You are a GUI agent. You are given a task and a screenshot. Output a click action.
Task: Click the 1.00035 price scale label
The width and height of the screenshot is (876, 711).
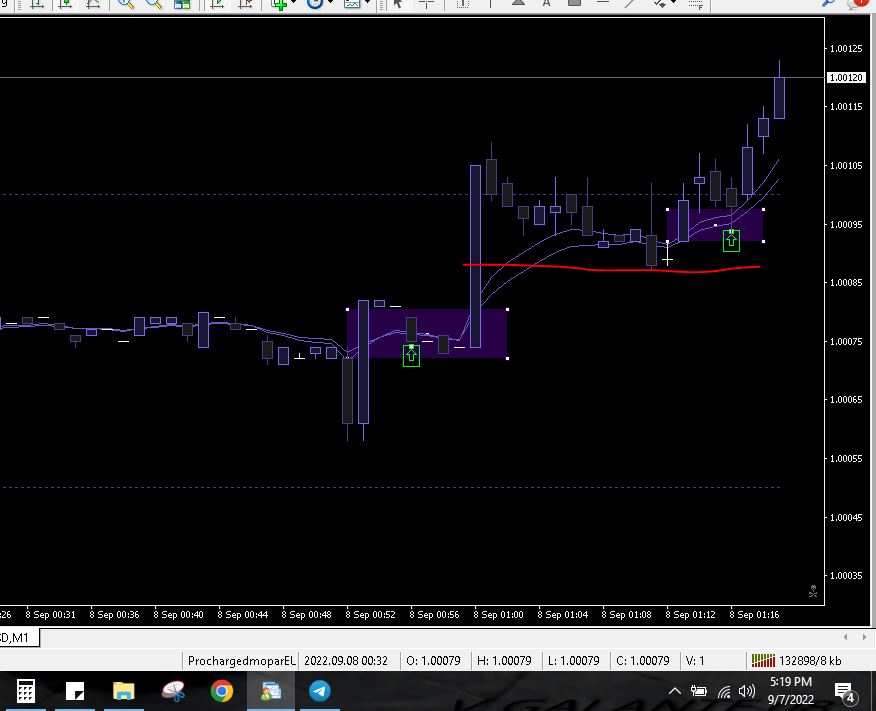coord(846,575)
